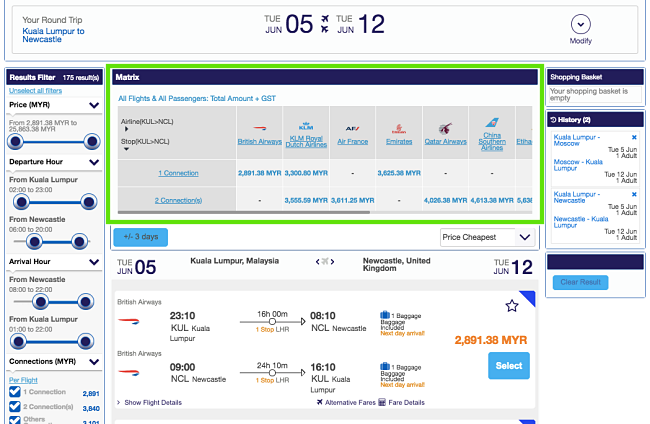
Task: Click the Clear Result button
Action: pos(580,282)
